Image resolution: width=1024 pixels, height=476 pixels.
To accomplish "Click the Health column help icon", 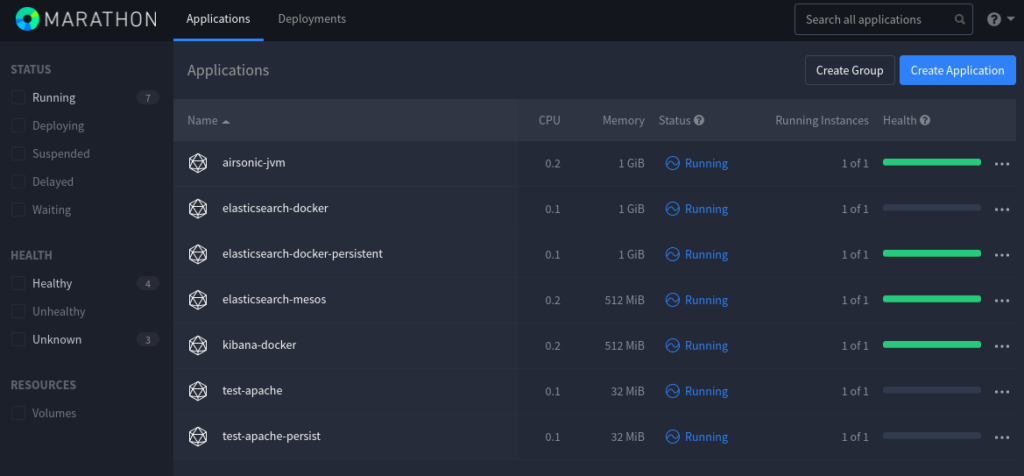I will click(925, 121).
